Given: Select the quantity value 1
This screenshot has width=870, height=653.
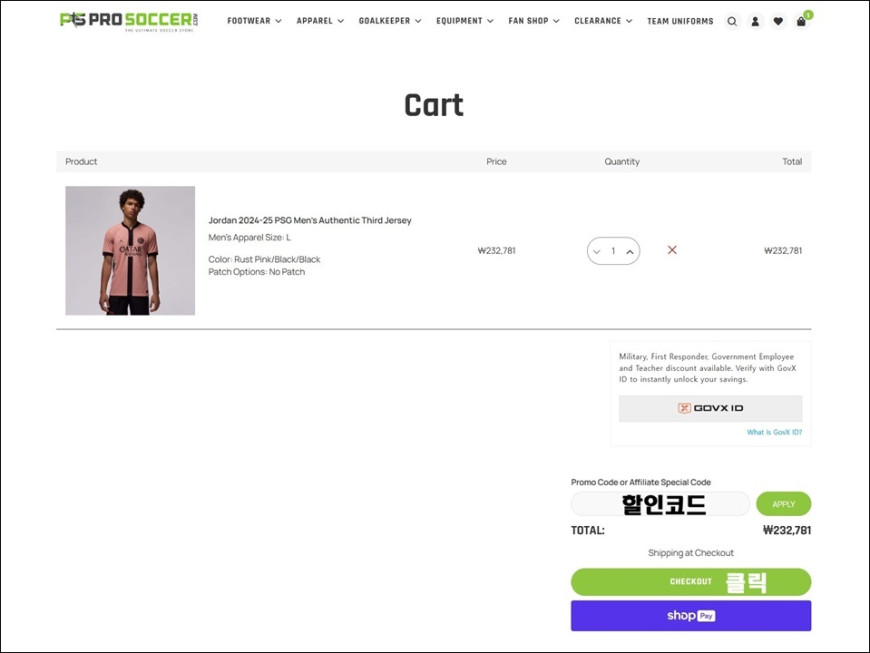Looking at the screenshot, I should pyautogui.click(x=613, y=251).
